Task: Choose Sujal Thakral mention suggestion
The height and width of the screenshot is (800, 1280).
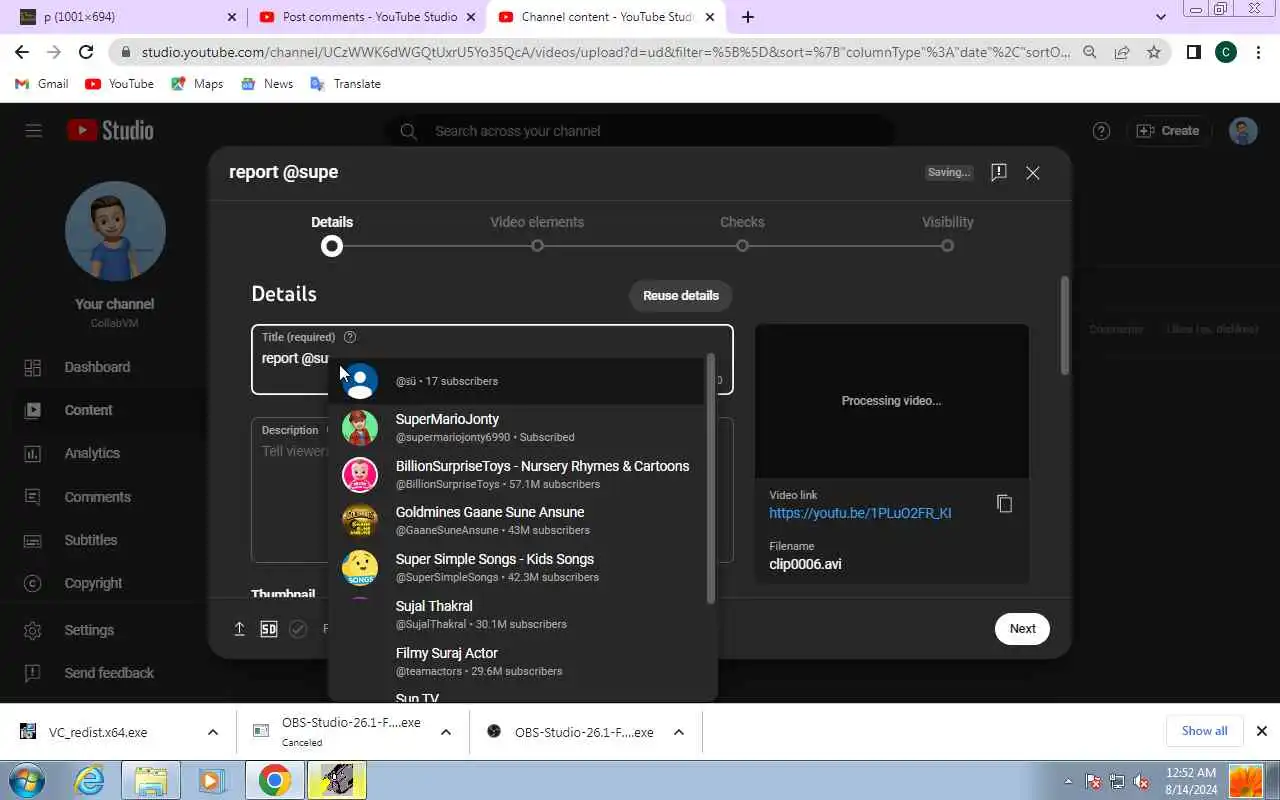Action: pos(516,614)
